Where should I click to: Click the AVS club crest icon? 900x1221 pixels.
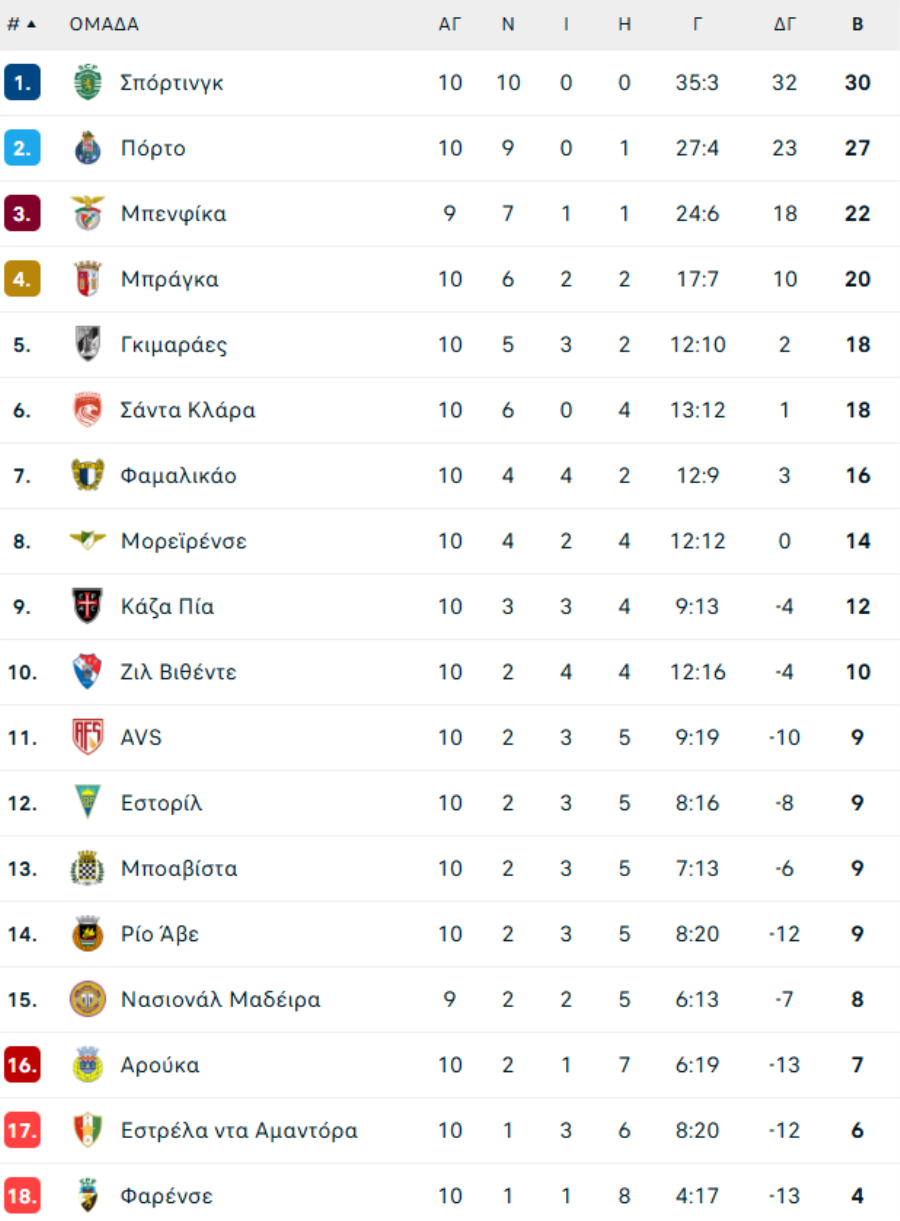click(x=88, y=737)
